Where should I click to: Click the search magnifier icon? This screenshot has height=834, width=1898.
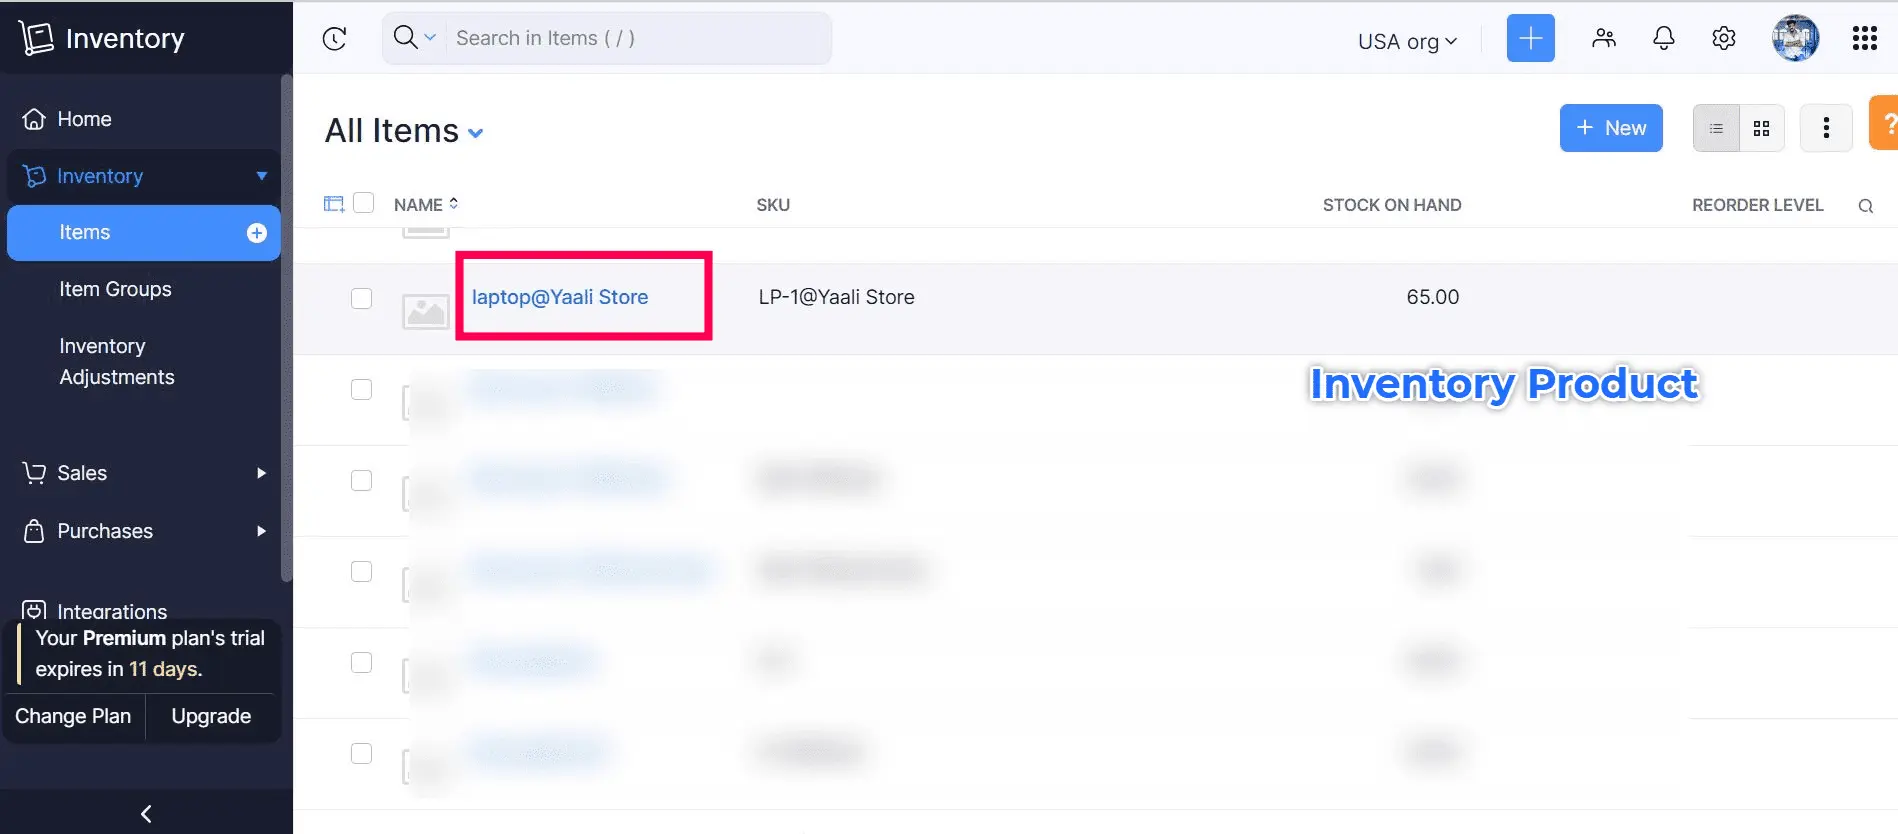(x=405, y=37)
